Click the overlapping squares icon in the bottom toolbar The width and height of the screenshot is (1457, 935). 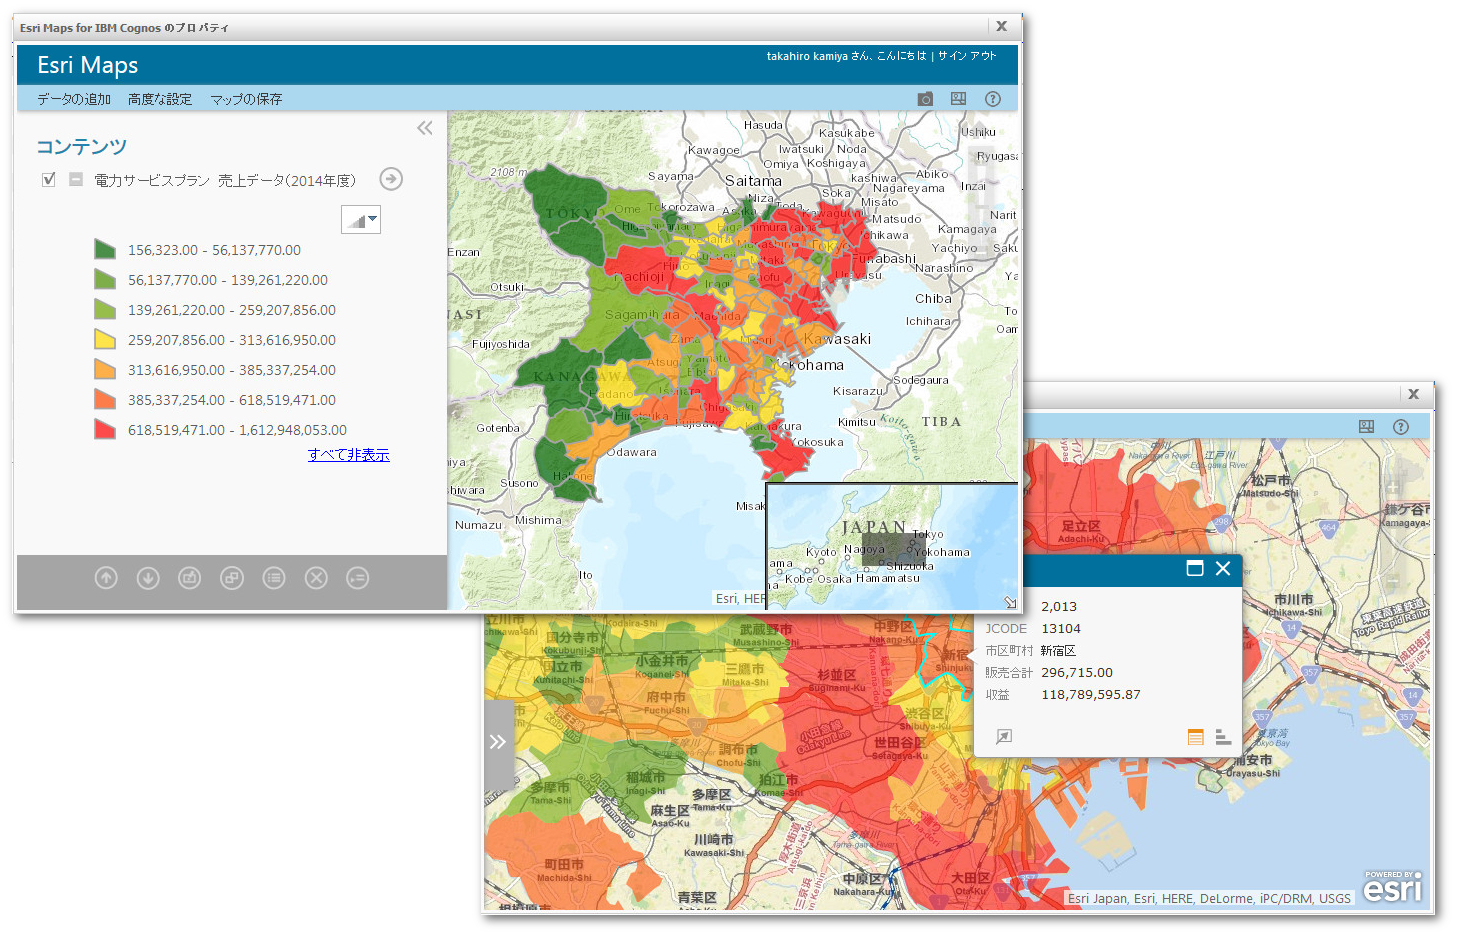pyautogui.click(x=232, y=578)
